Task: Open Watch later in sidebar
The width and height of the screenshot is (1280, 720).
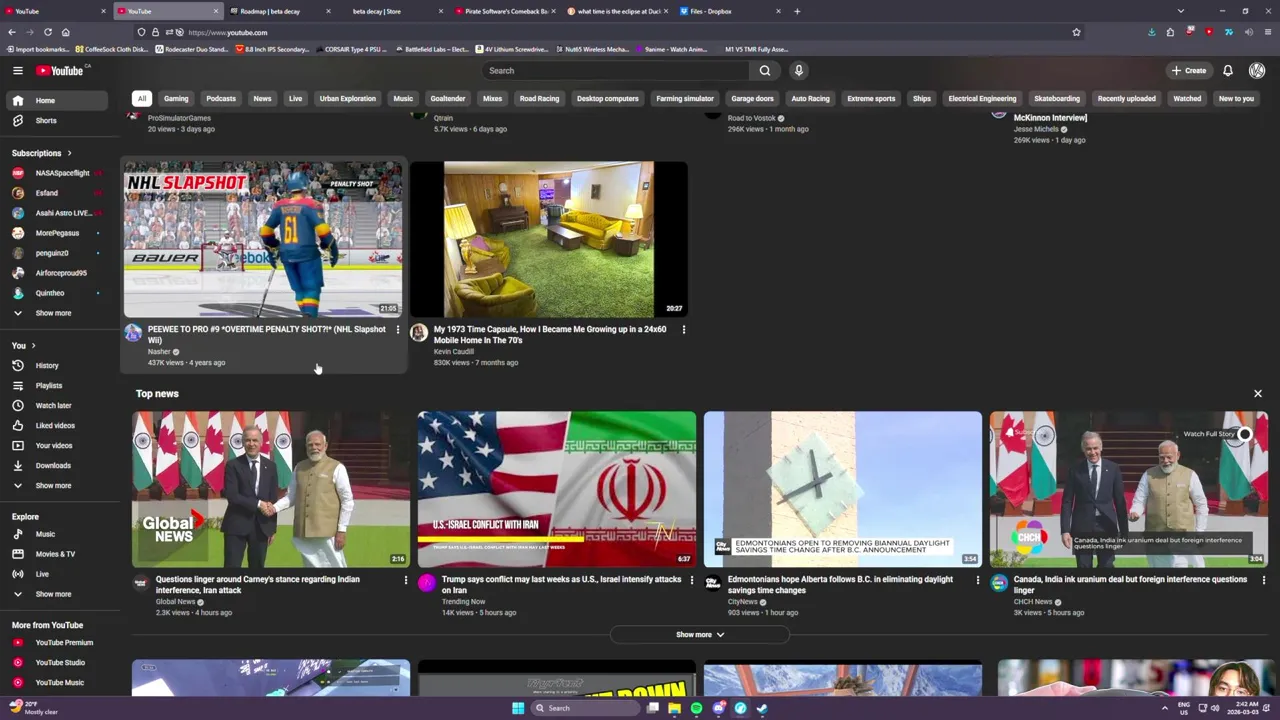Action: coord(58,405)
